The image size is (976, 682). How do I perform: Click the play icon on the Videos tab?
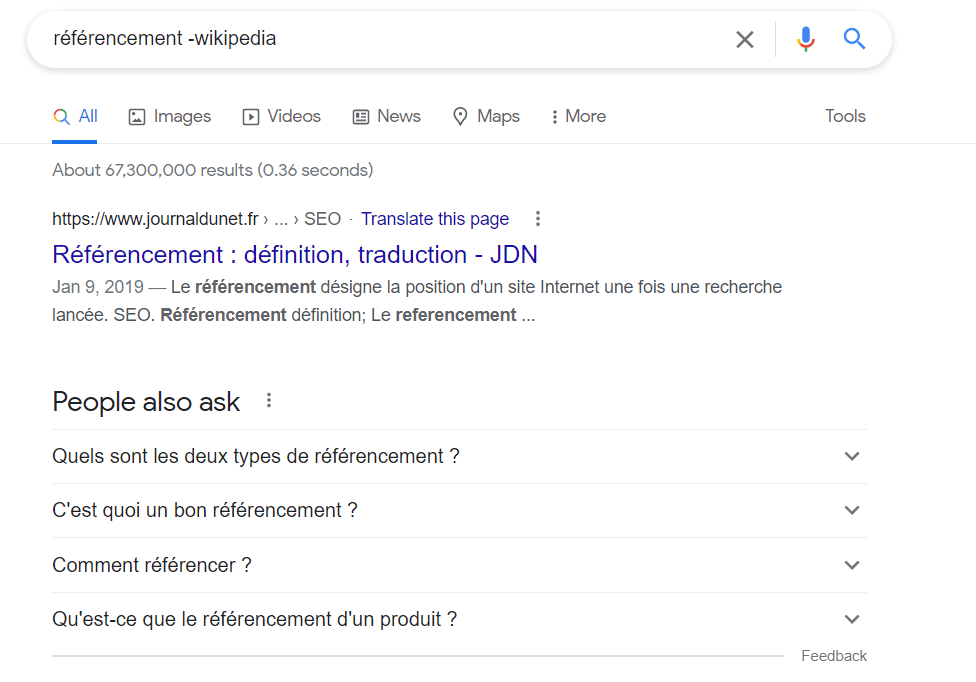249,116
